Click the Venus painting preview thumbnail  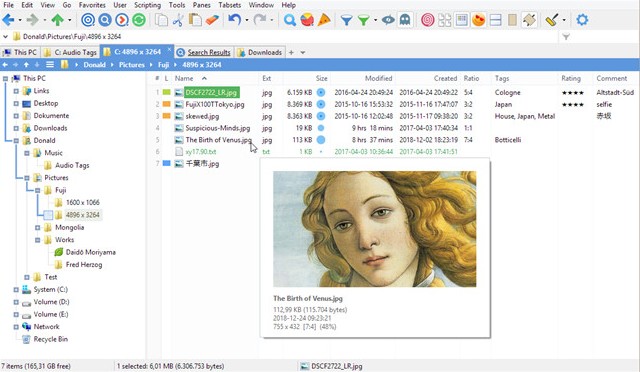coord(374,229)
